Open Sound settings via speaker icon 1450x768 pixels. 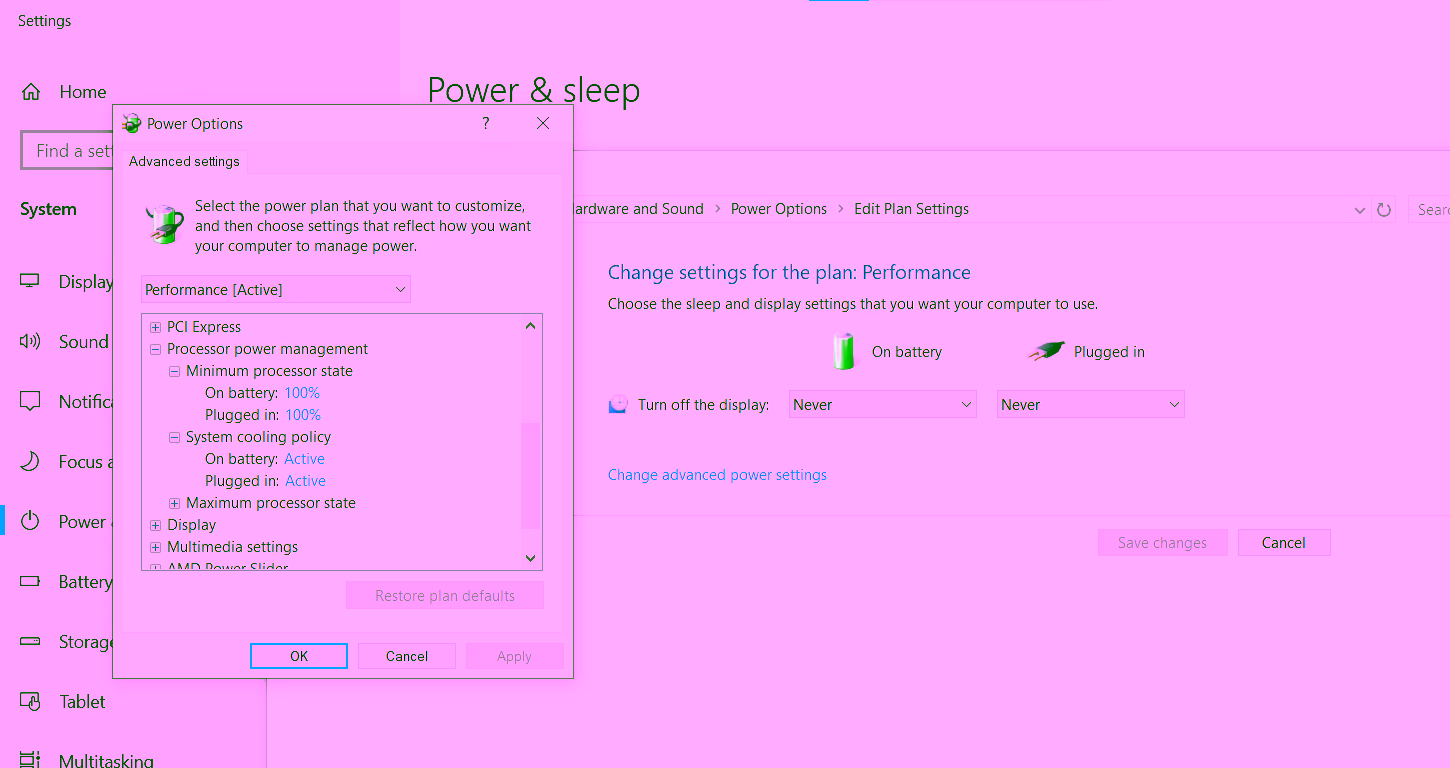(30, 341)
